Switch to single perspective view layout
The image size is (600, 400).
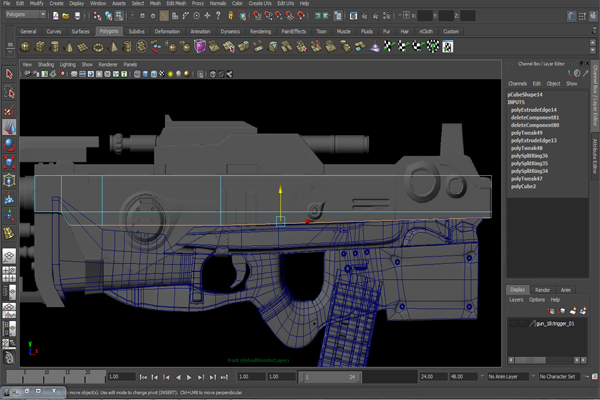click(x=9, y=256)
